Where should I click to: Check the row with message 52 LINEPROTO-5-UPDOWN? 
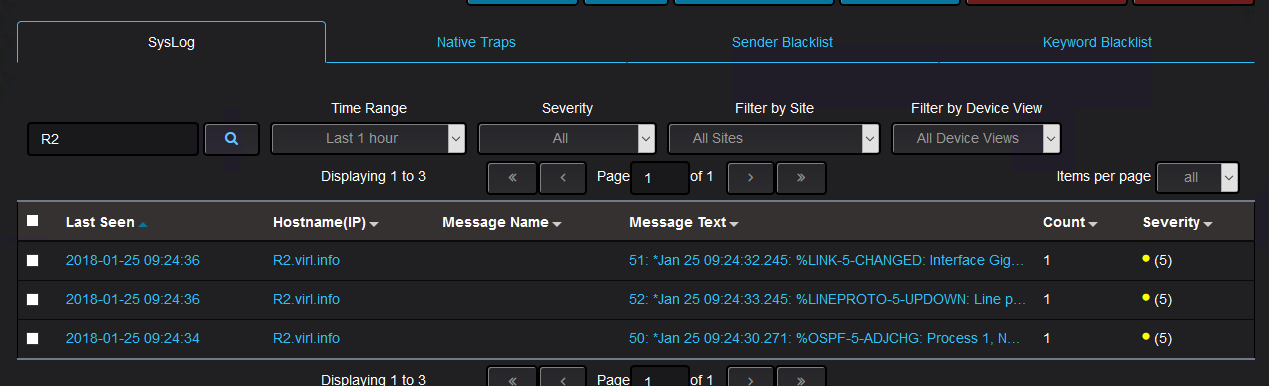tap(33, 299)
